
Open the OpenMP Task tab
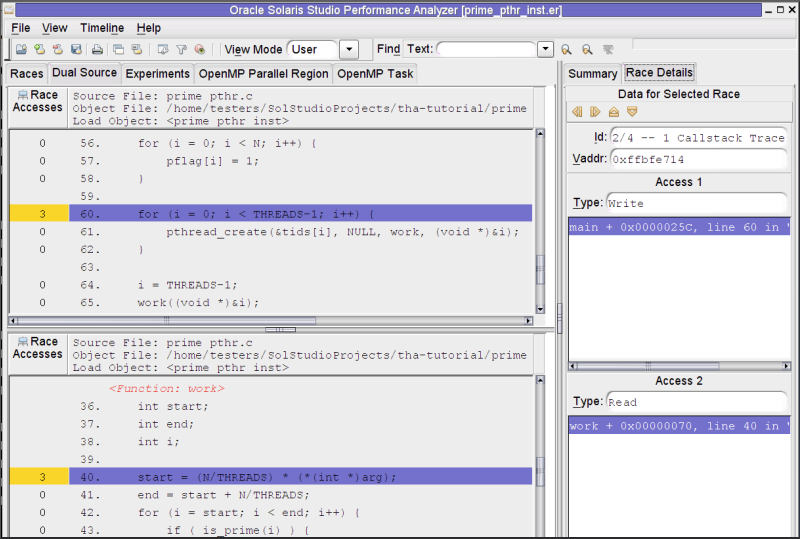[x=375, y=74]
